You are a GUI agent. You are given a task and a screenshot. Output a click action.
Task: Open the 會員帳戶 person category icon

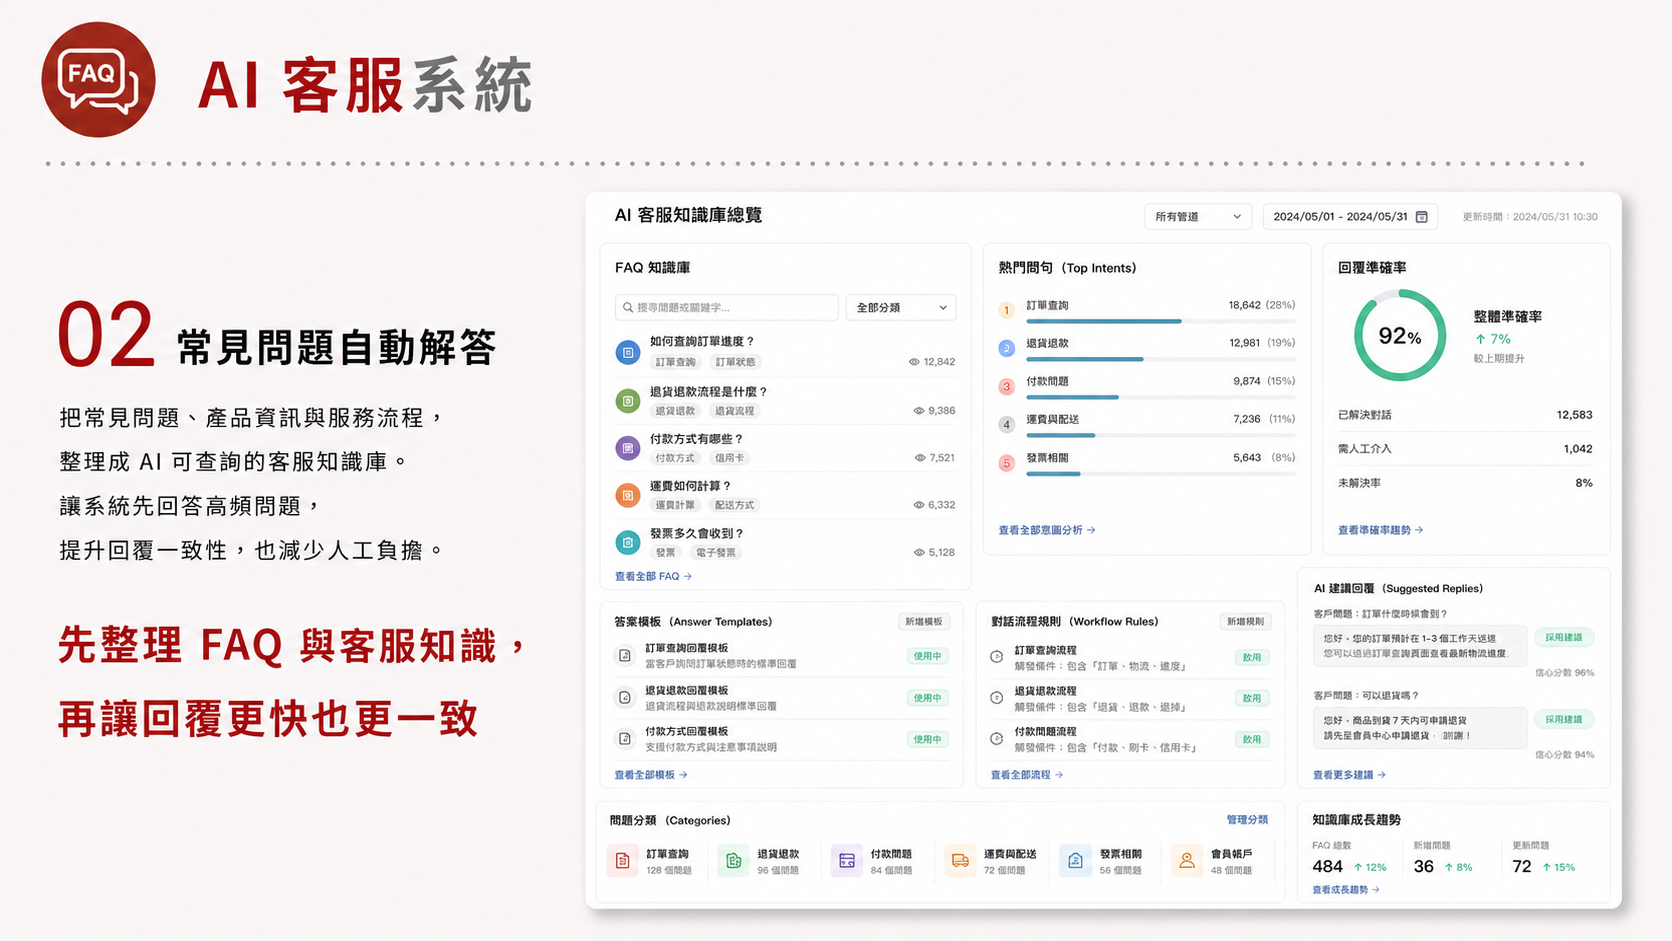tap(1187, 860)
